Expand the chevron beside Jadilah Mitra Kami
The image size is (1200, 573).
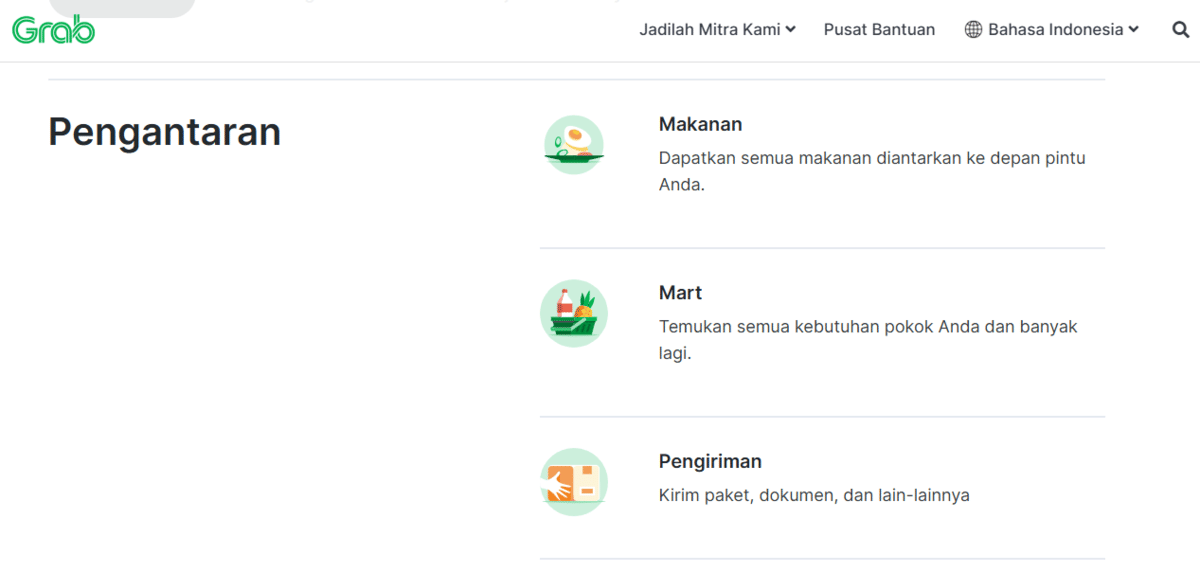(x=791, y=30)
